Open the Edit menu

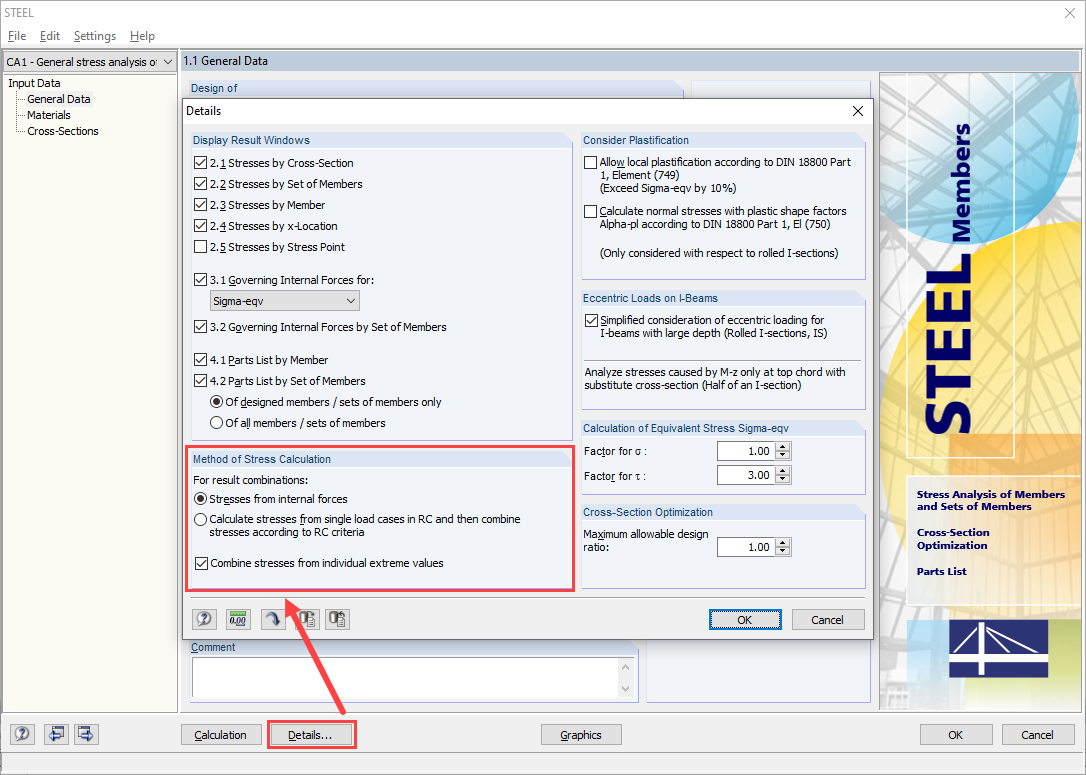pyautogui.click(x=50, y=36)
